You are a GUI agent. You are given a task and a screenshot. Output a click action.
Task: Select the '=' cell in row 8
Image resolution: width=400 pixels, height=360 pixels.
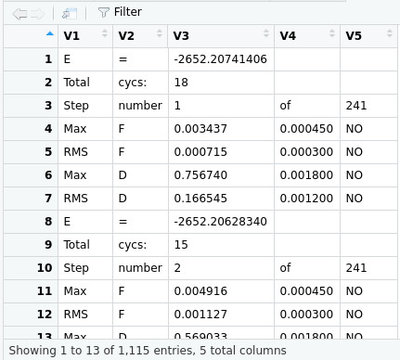(x=140, y=222)
